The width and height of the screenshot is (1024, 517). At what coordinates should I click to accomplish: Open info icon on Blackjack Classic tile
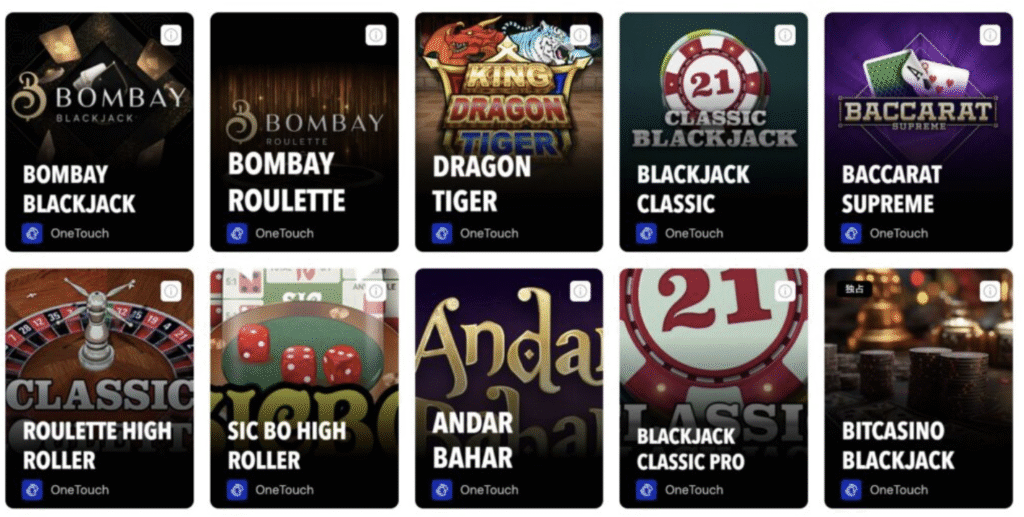tap(785, 35)
